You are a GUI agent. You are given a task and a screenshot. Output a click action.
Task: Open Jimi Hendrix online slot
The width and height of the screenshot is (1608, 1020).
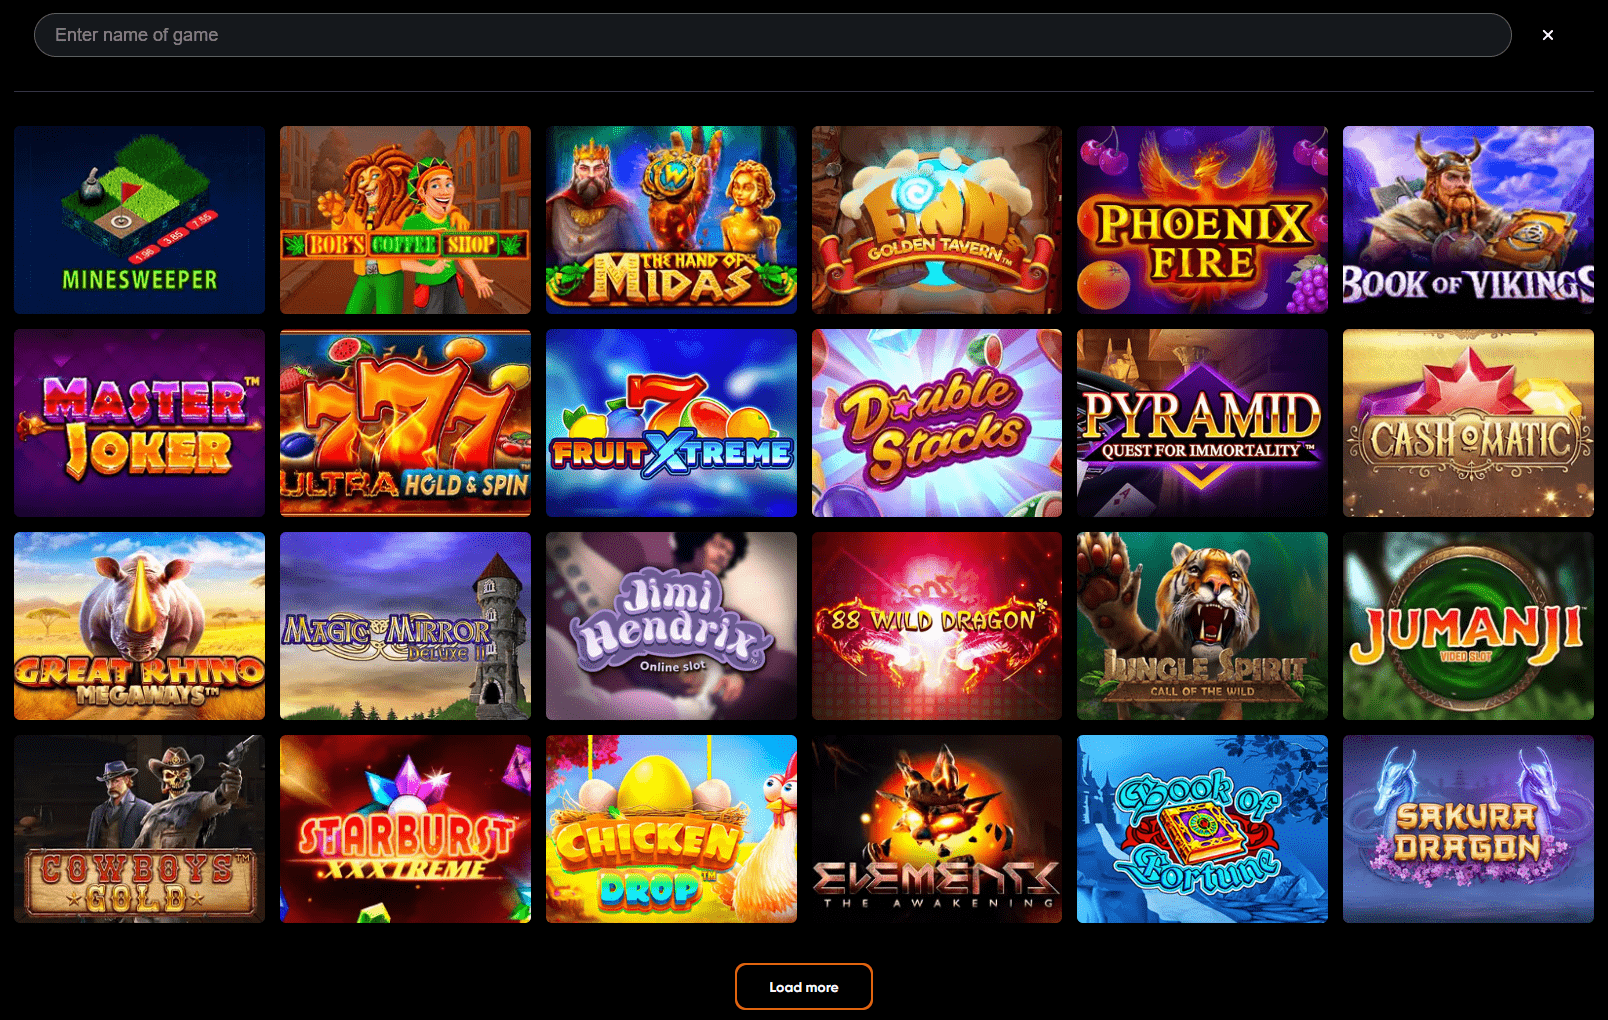671,626
